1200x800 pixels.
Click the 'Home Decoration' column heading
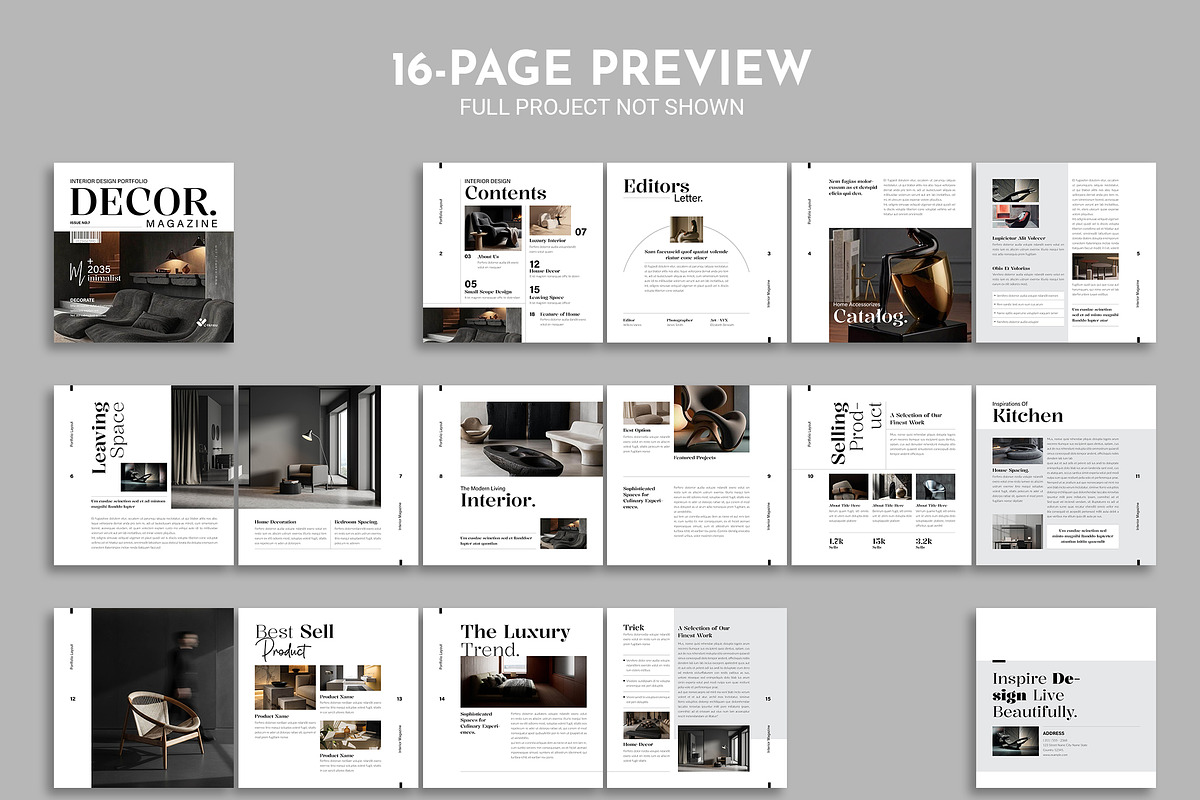pos(275,522)
